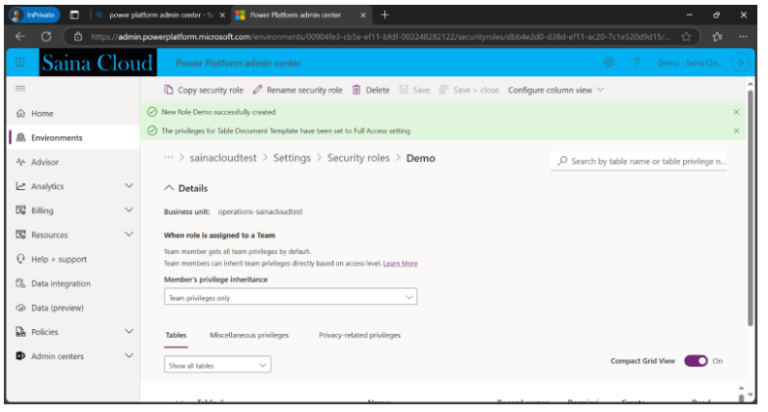The image size is (768, 412).
Task: Go to sainacloudtest breadcrumb
Action: pos(223,158)
